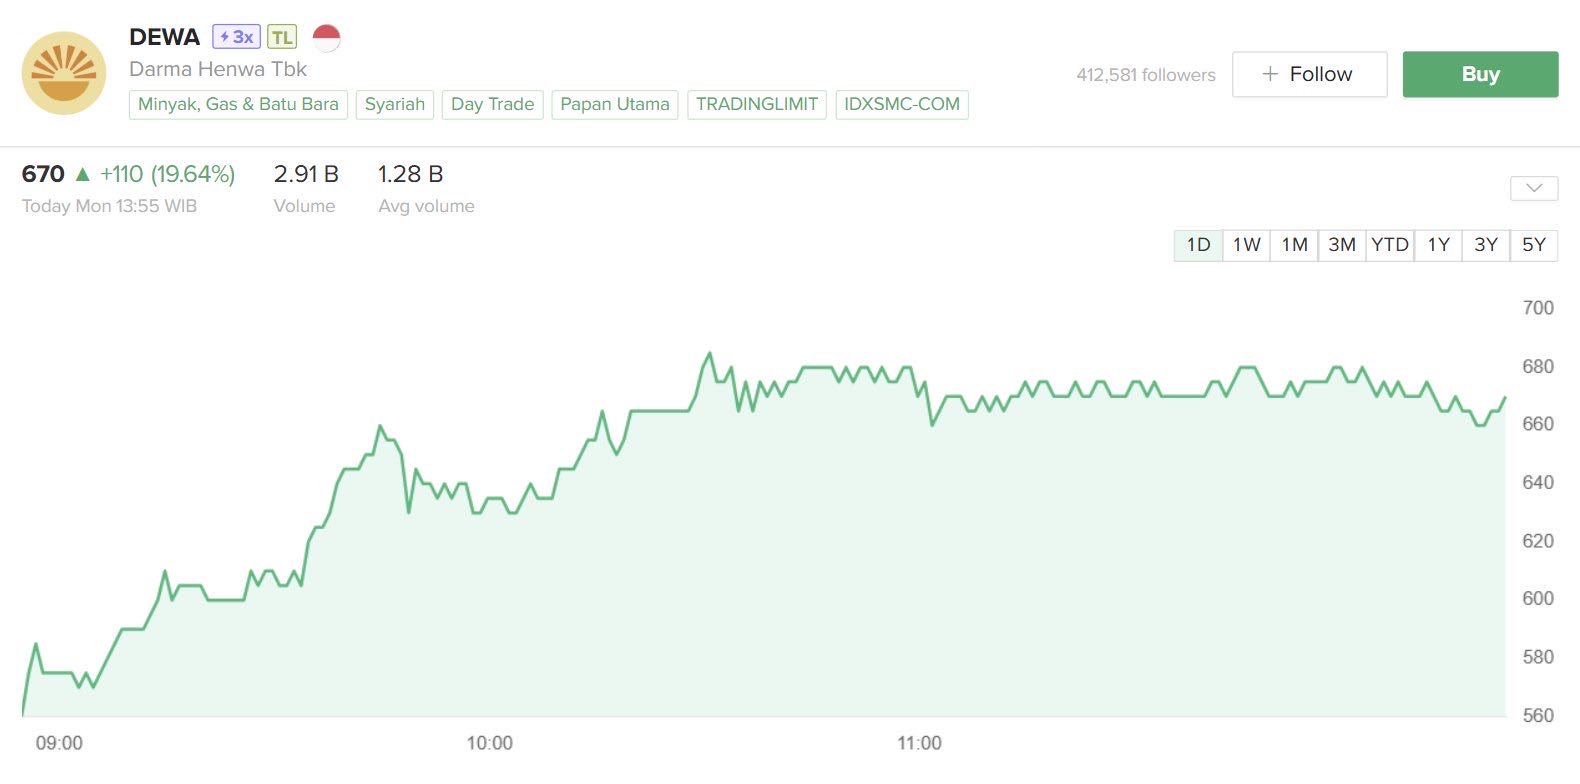
Task: Expand the chart options chevron dropdown
Action: pos(1534,188)
